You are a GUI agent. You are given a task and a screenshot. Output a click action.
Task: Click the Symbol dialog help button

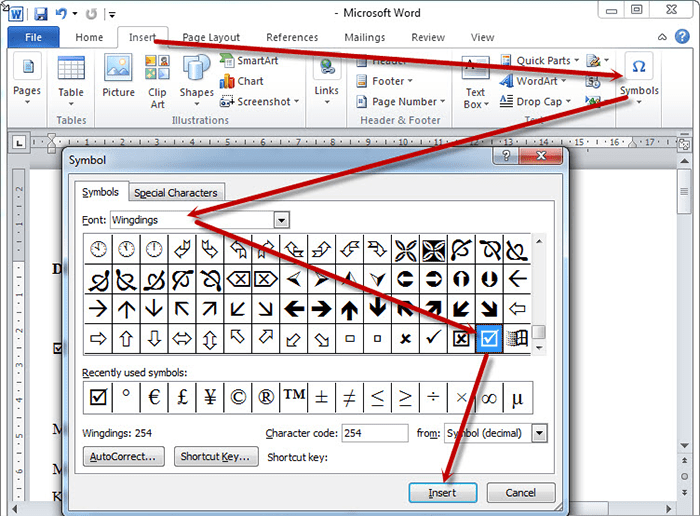(x=506, y=156)
